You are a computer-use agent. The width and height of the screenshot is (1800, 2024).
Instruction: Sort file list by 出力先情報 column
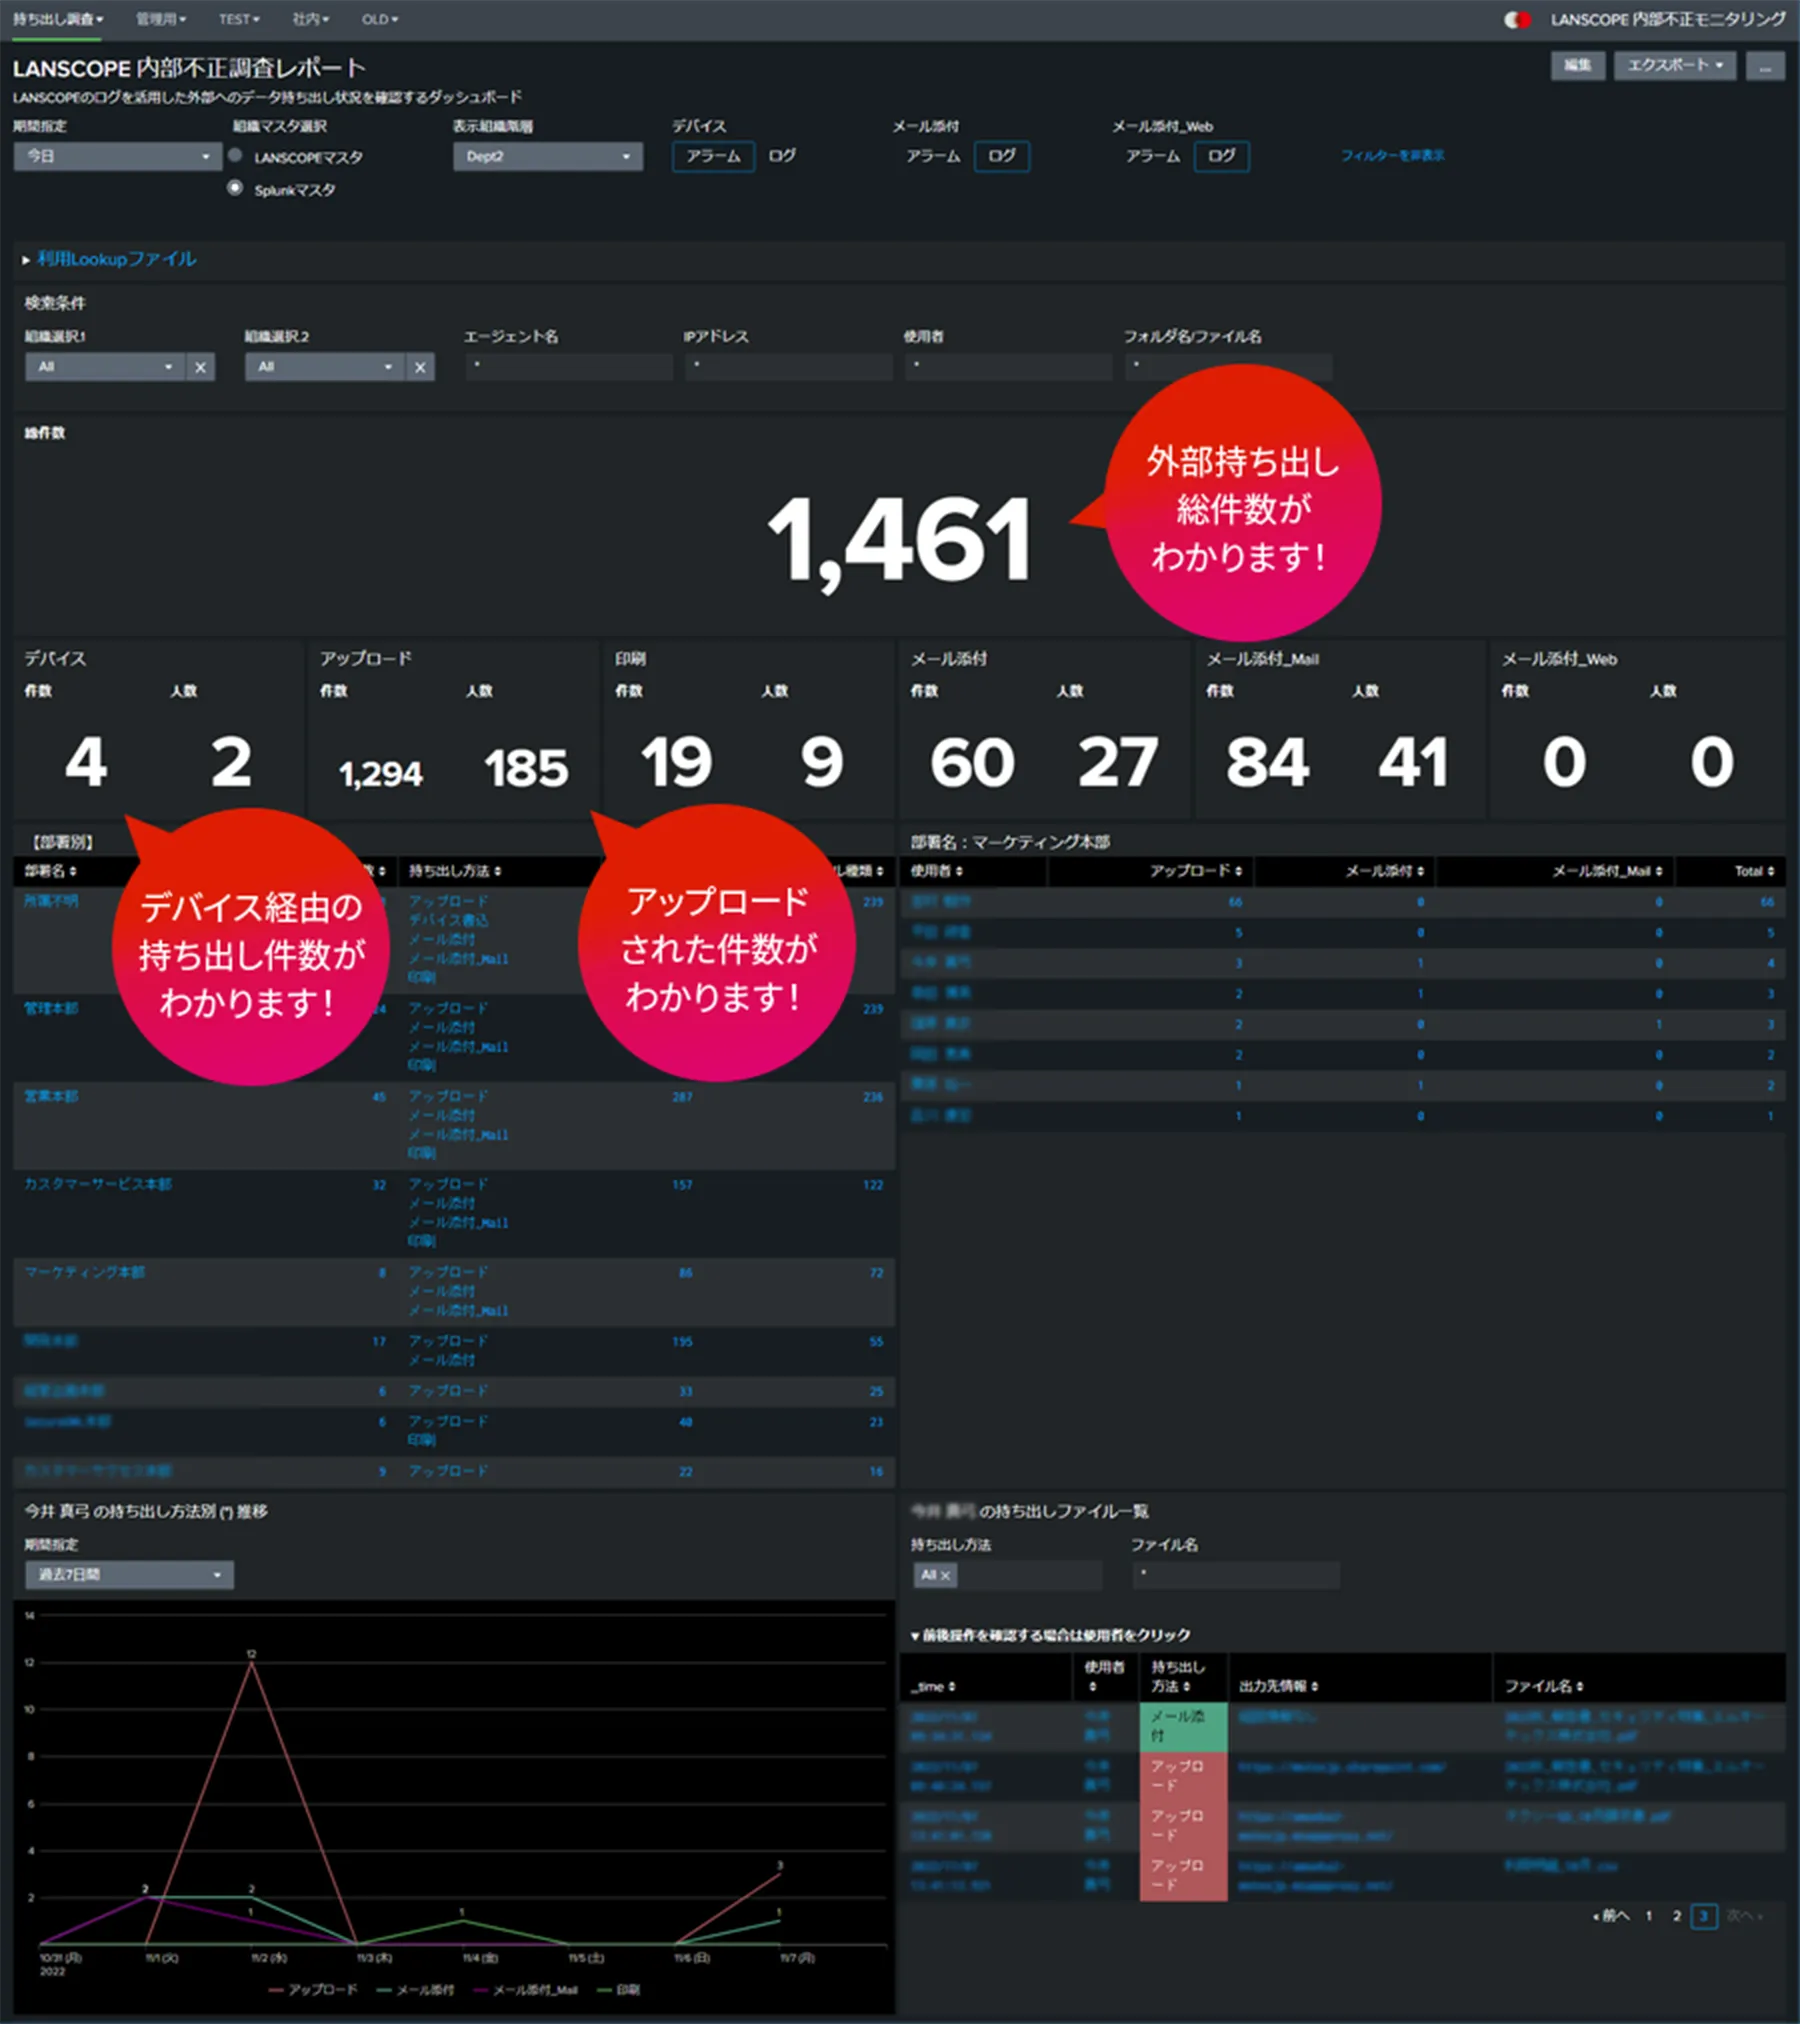point(1278,1686)
